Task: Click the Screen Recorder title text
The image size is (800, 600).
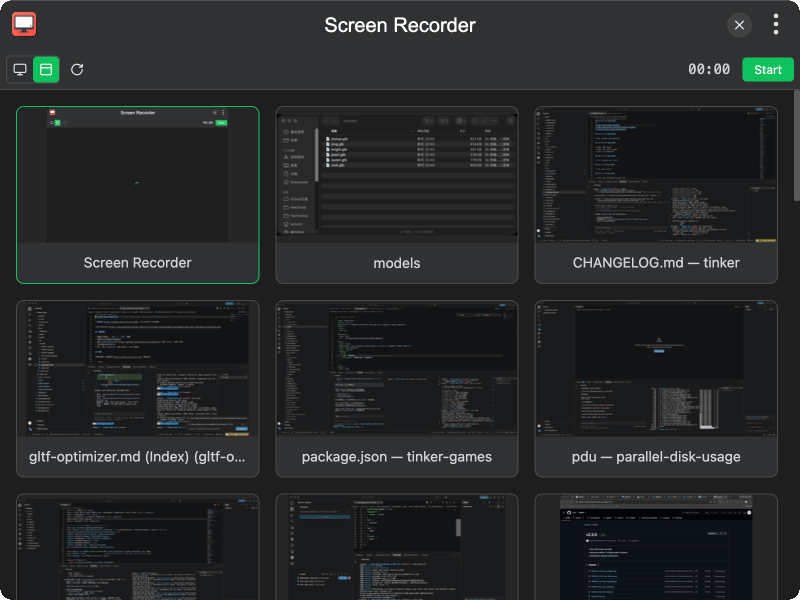Action: point(400,25)
